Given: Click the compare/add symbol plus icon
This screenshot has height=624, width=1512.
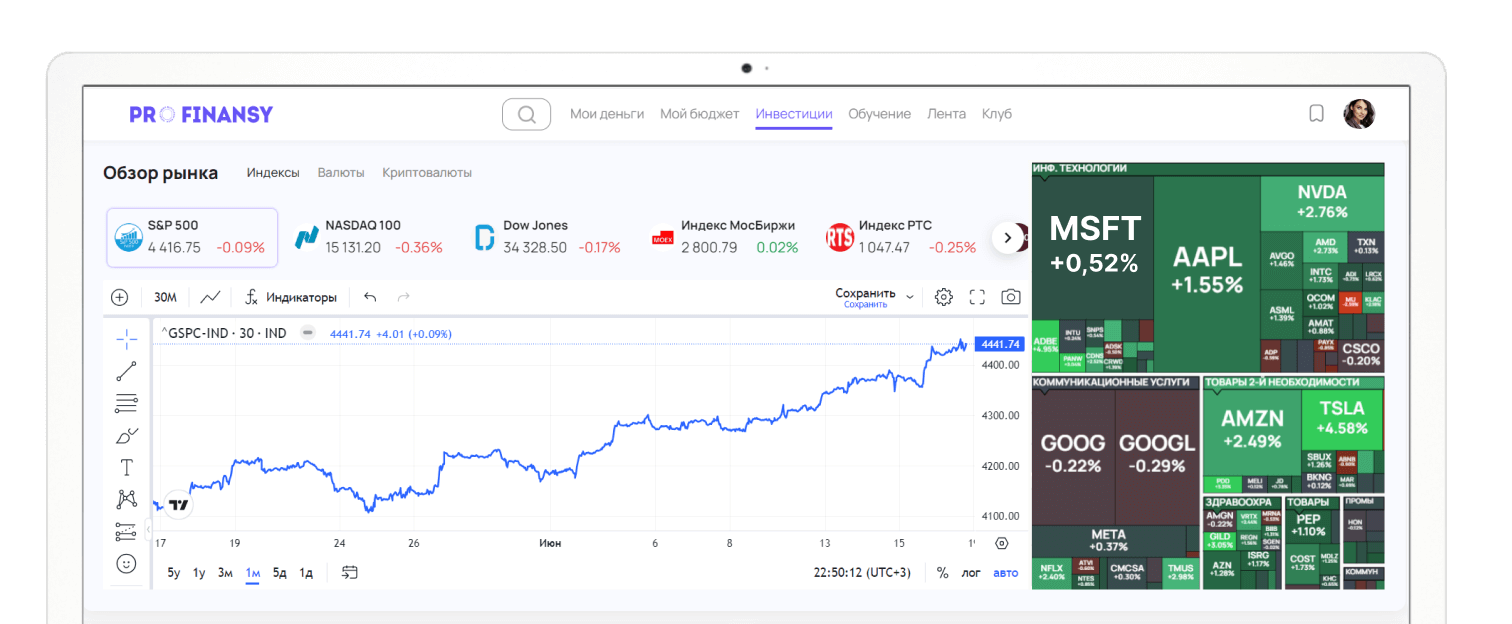Looking at the screenshot, I should (120, 297).
